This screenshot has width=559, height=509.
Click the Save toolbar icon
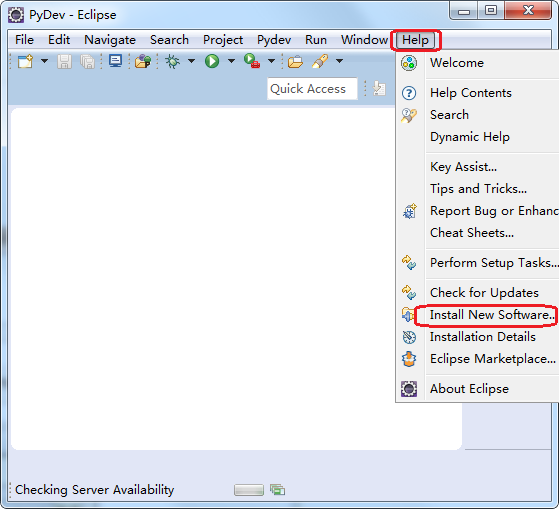click(x=65, y=62)
